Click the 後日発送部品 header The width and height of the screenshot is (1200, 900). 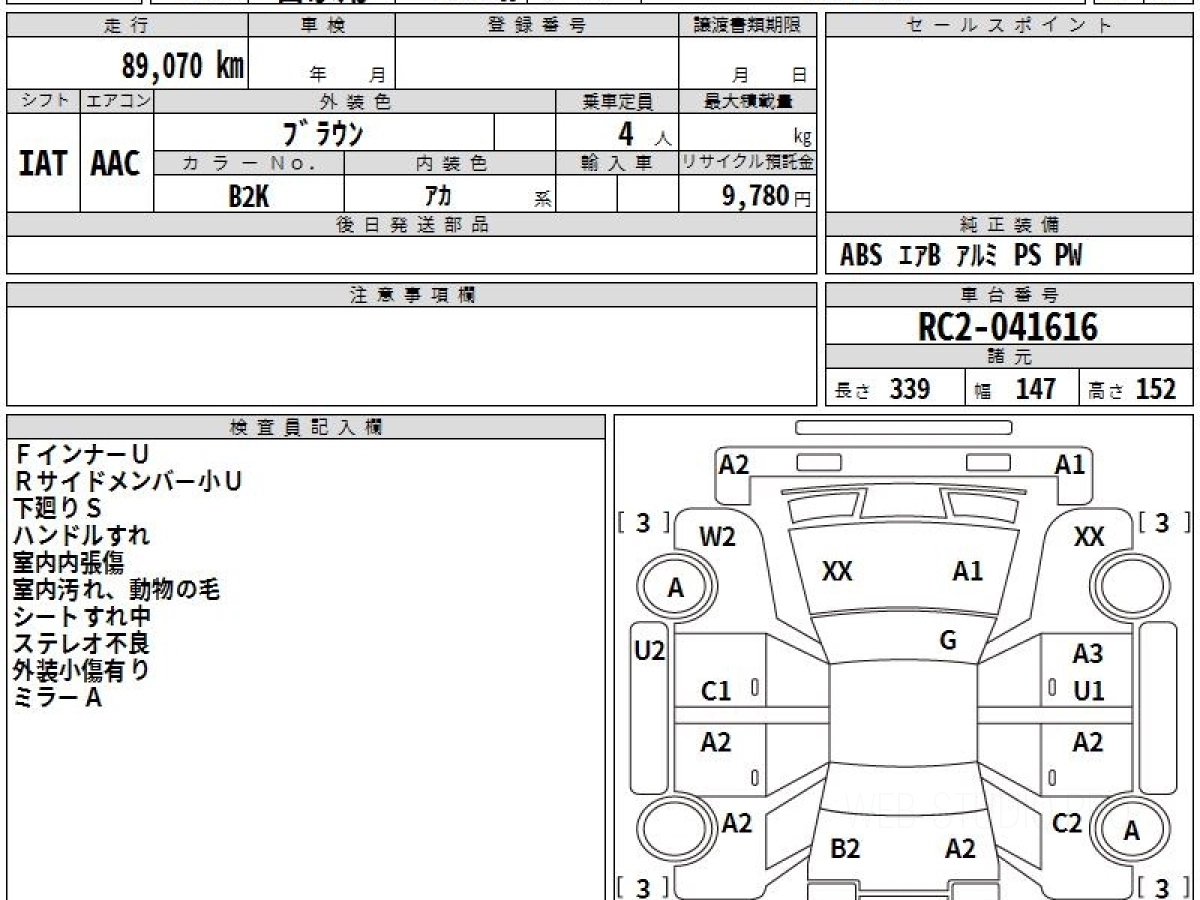pos(411,225)
